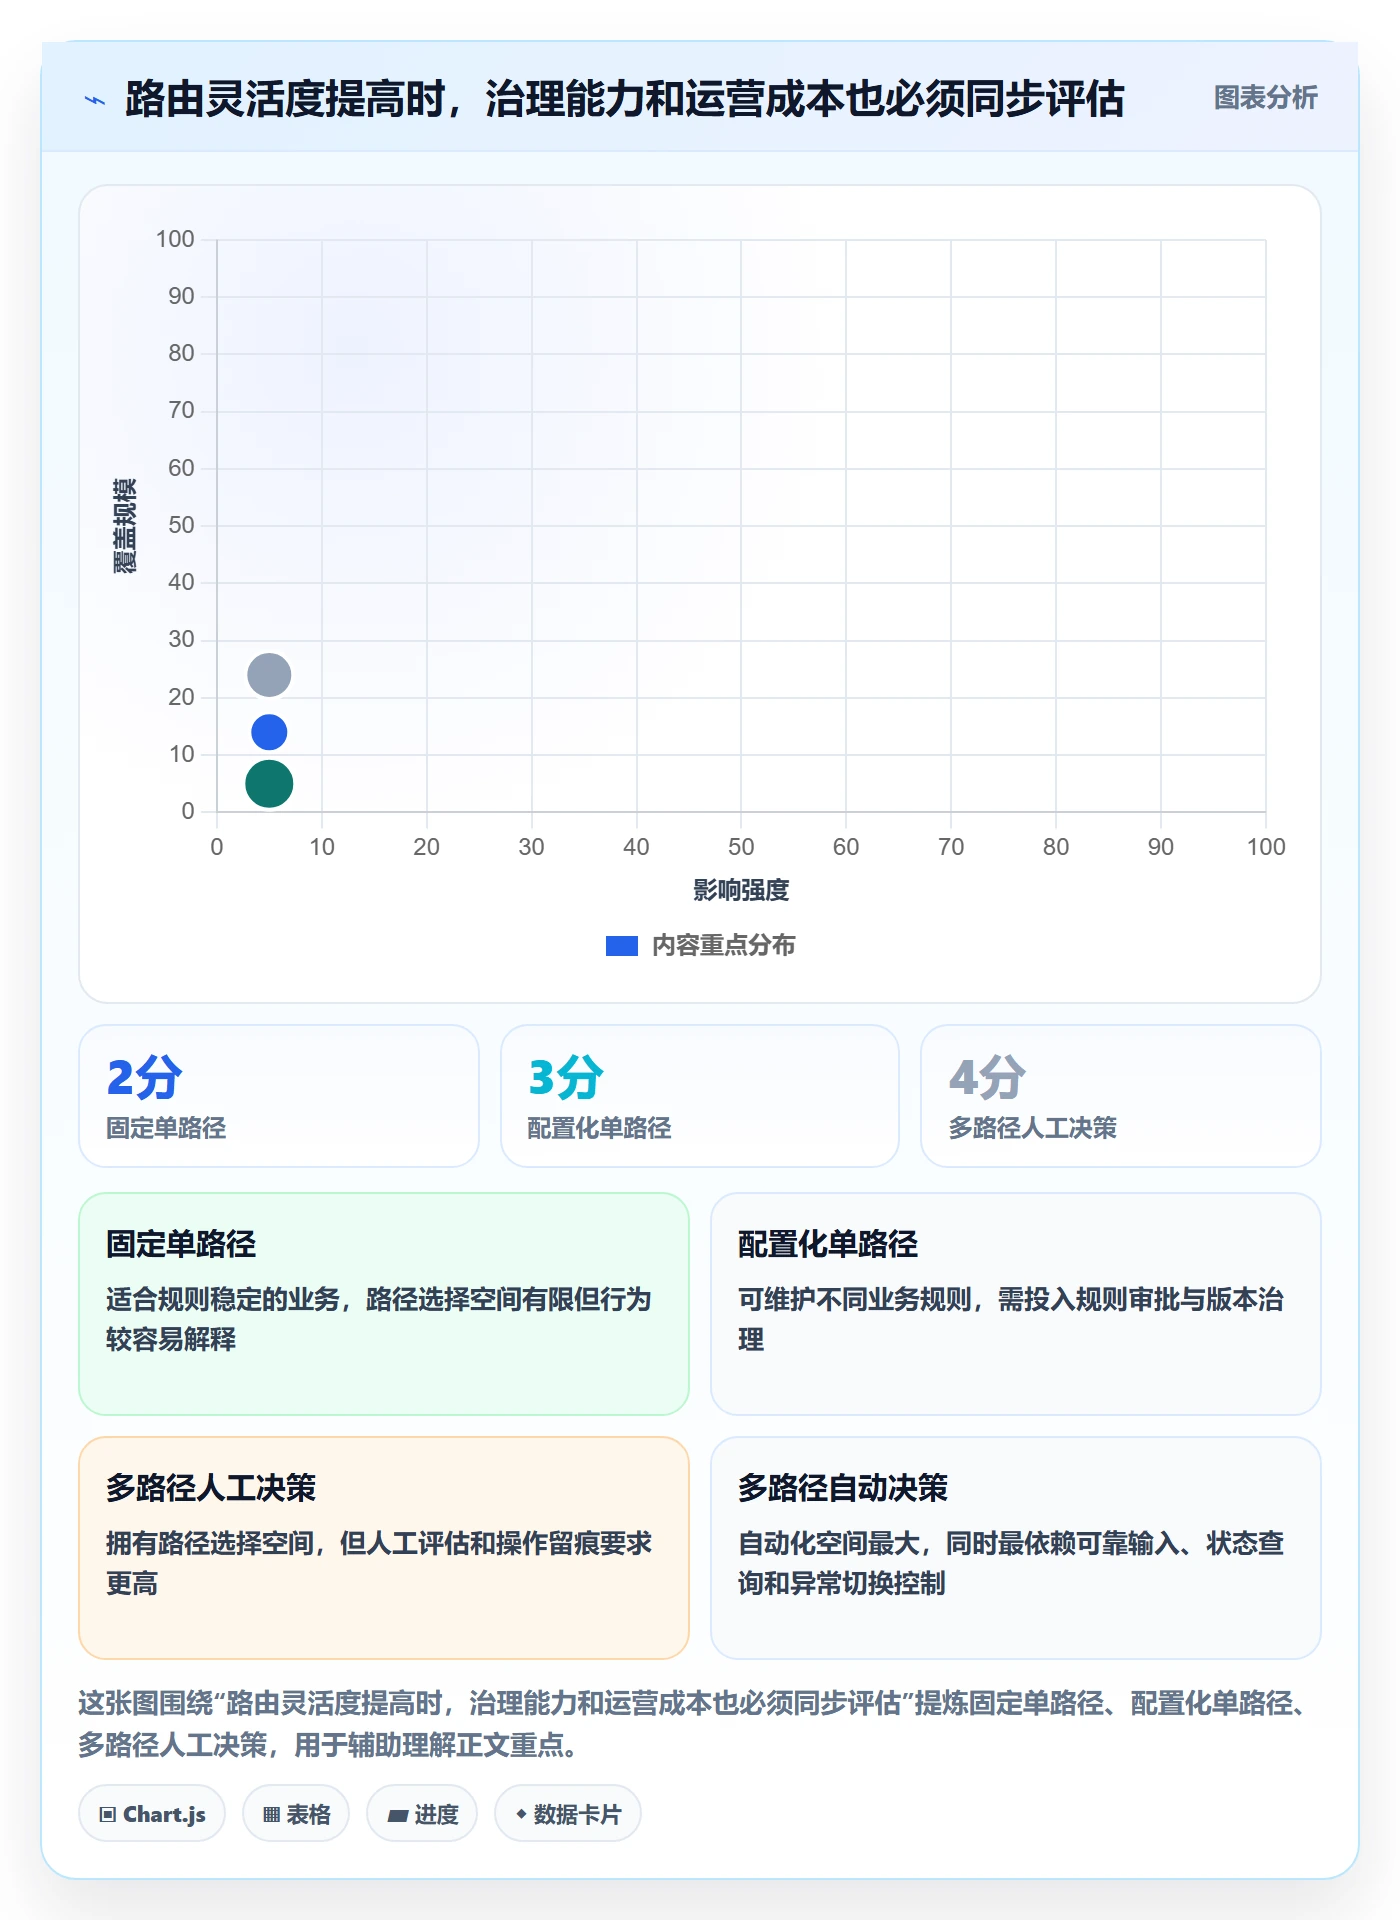Click the Chart.js tag chip
The height and width of the screenshot is (1920, 1400).
pyautogui.click(x=152, y=1814)
